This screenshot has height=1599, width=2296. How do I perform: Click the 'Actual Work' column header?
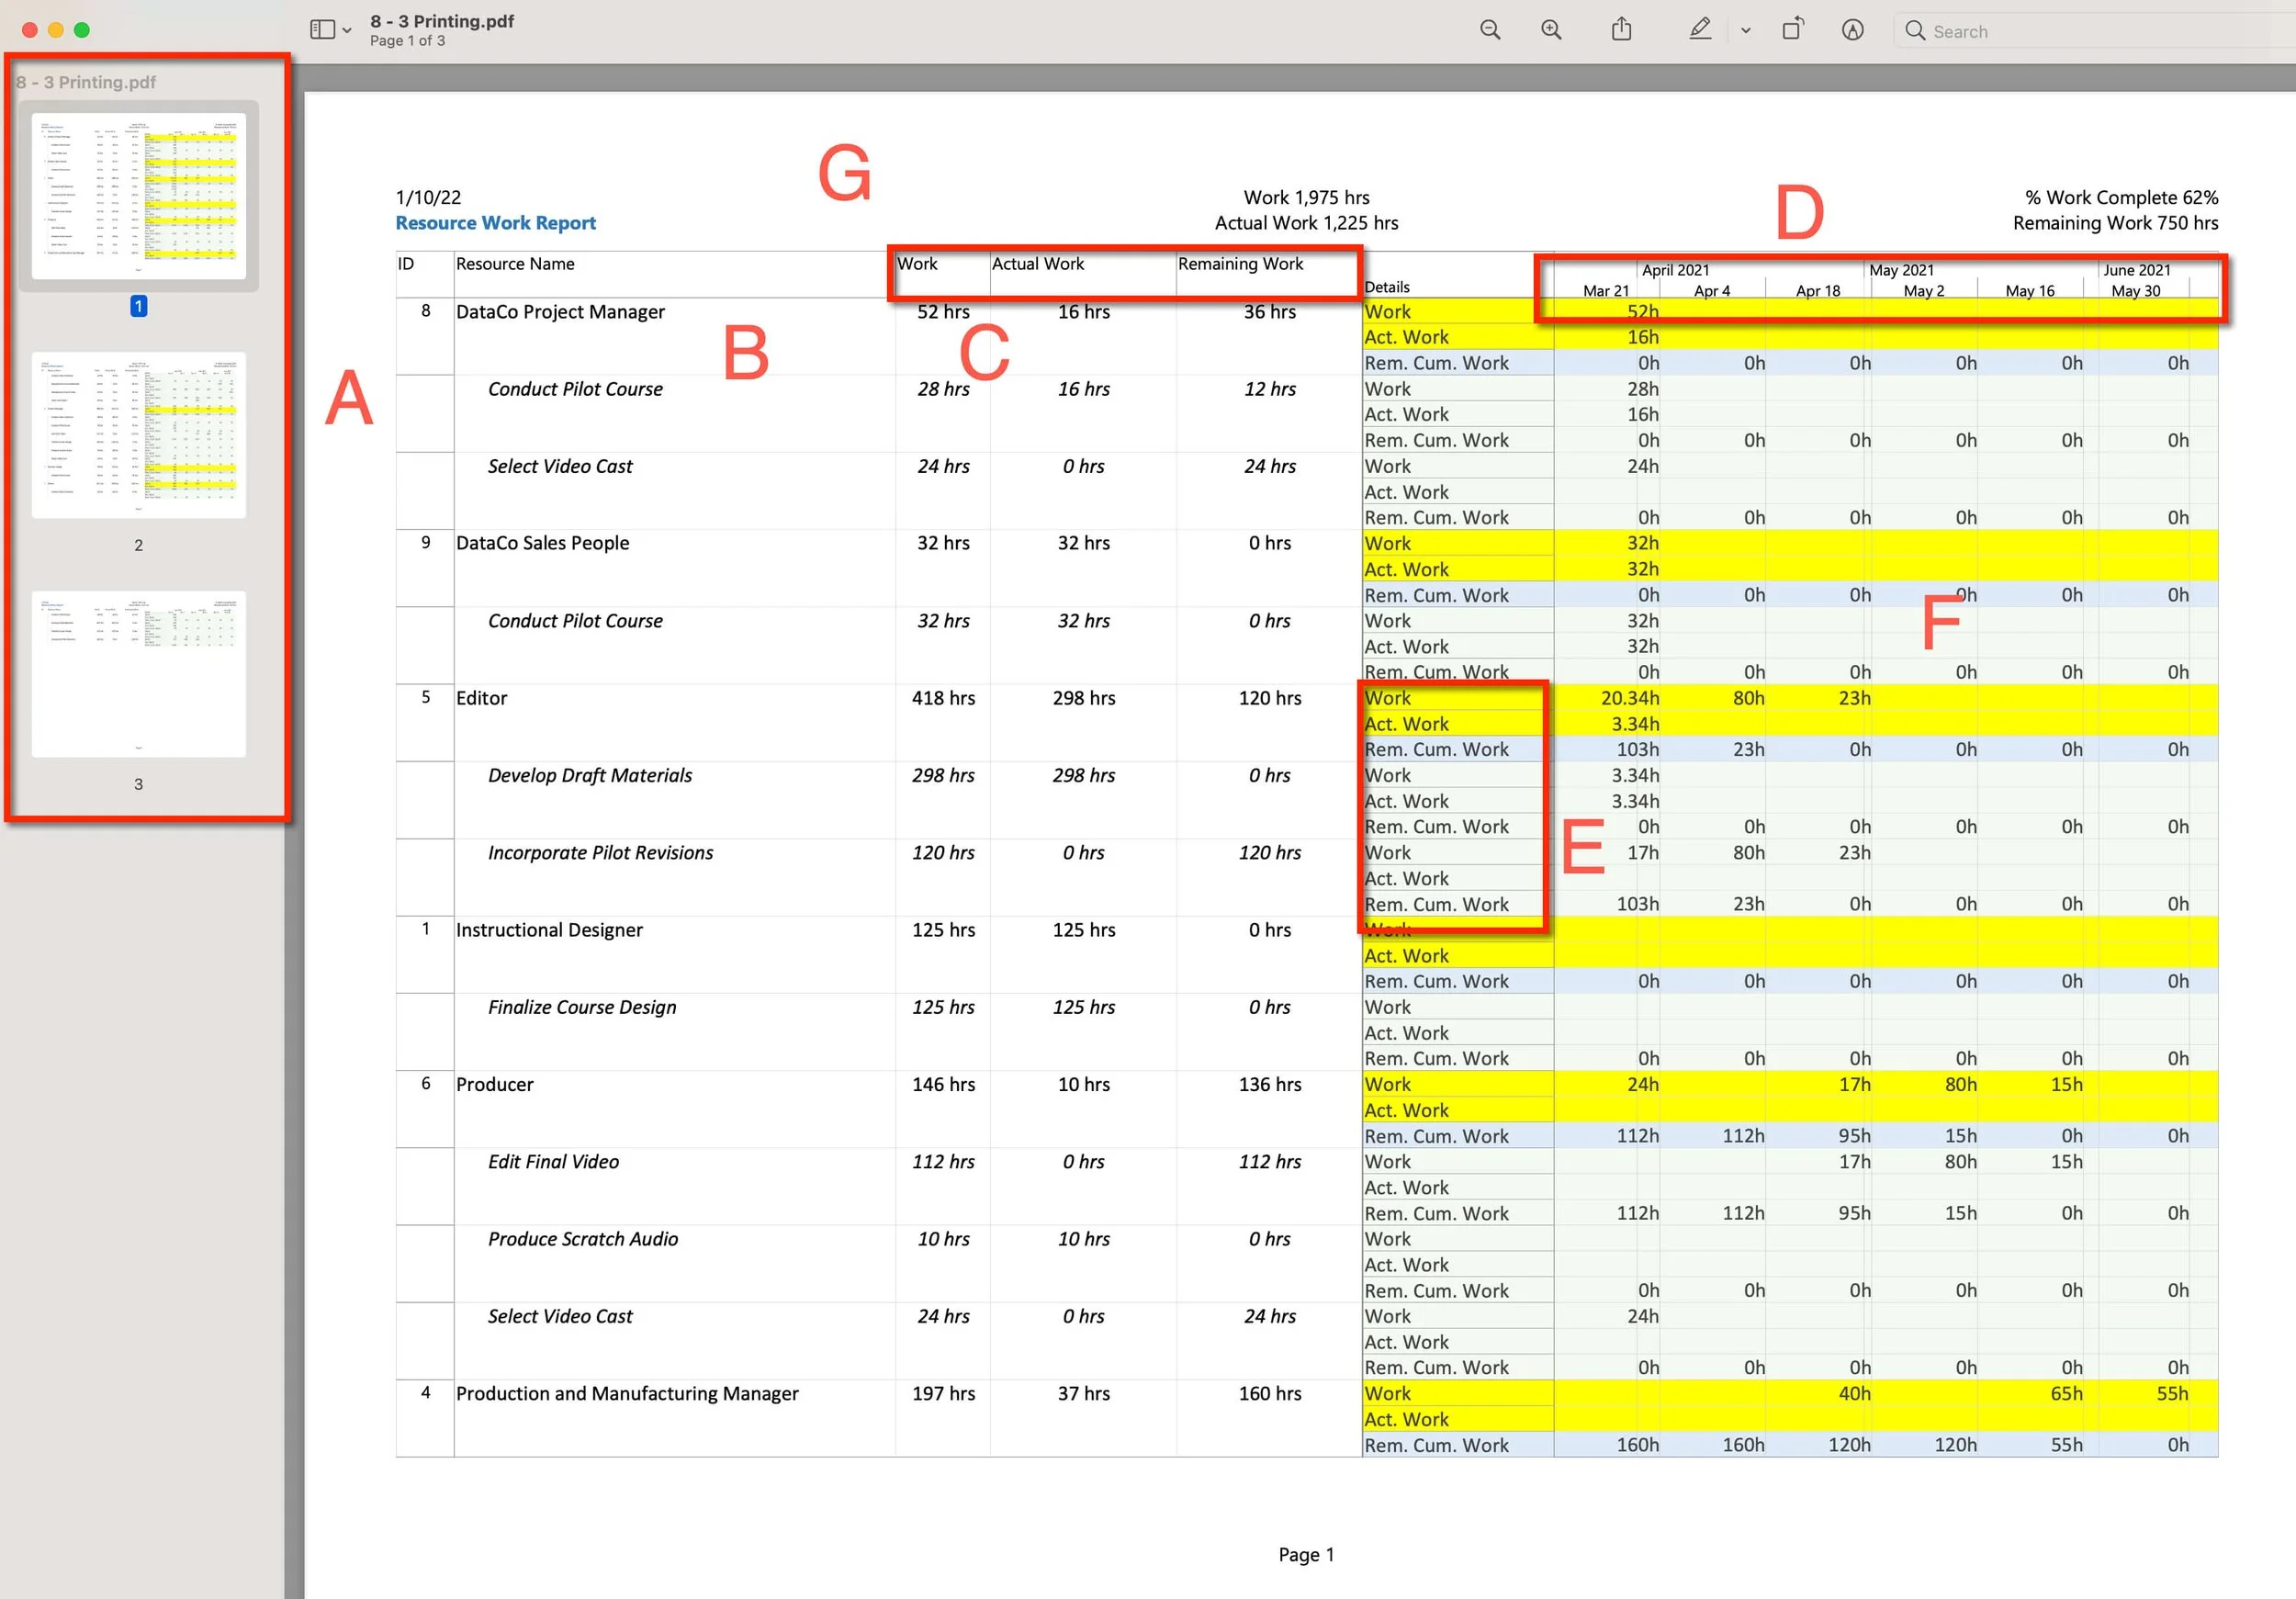click(x=1037, y=264)
